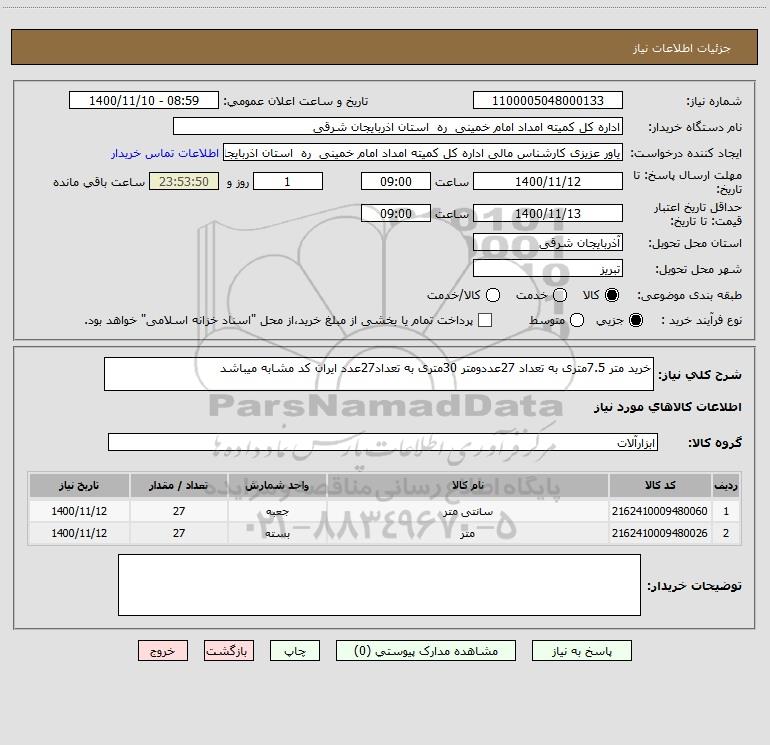Click the ایجاد کننده درخواست field
This screenshot has width=770, height=745.
tap(423, 153)
